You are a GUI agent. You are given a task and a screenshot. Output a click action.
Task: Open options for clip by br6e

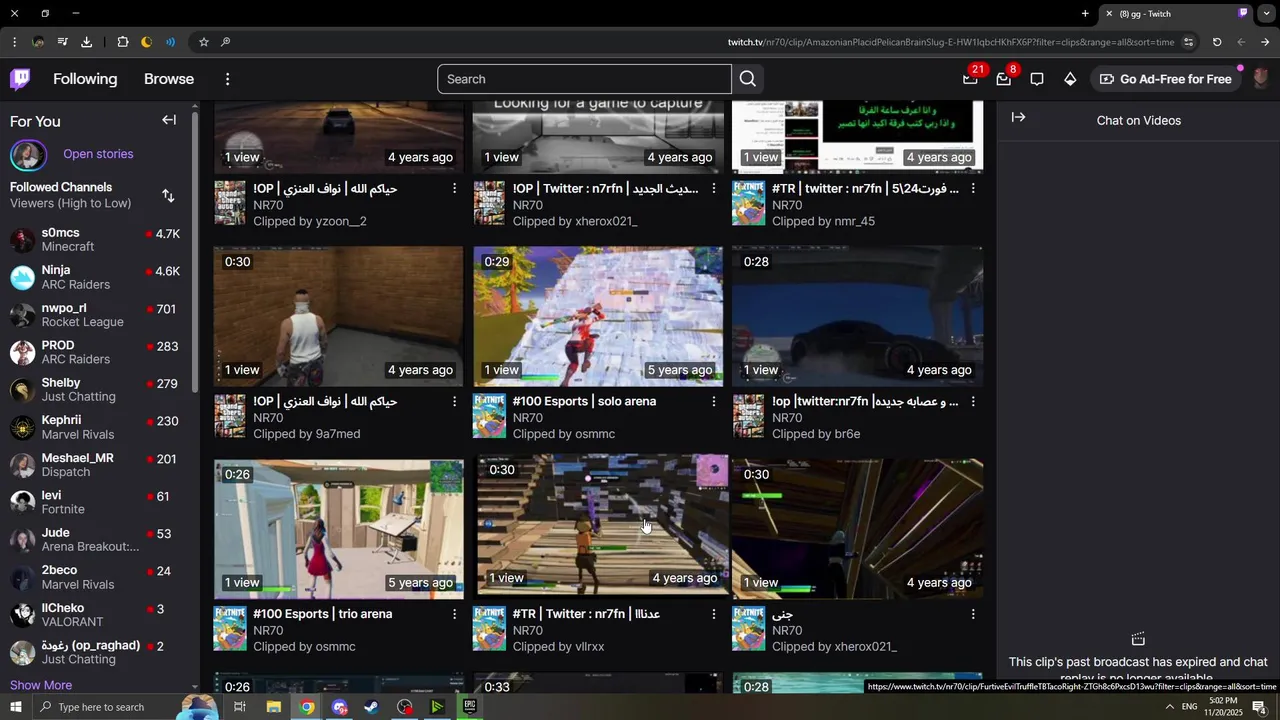pos(973,401)
